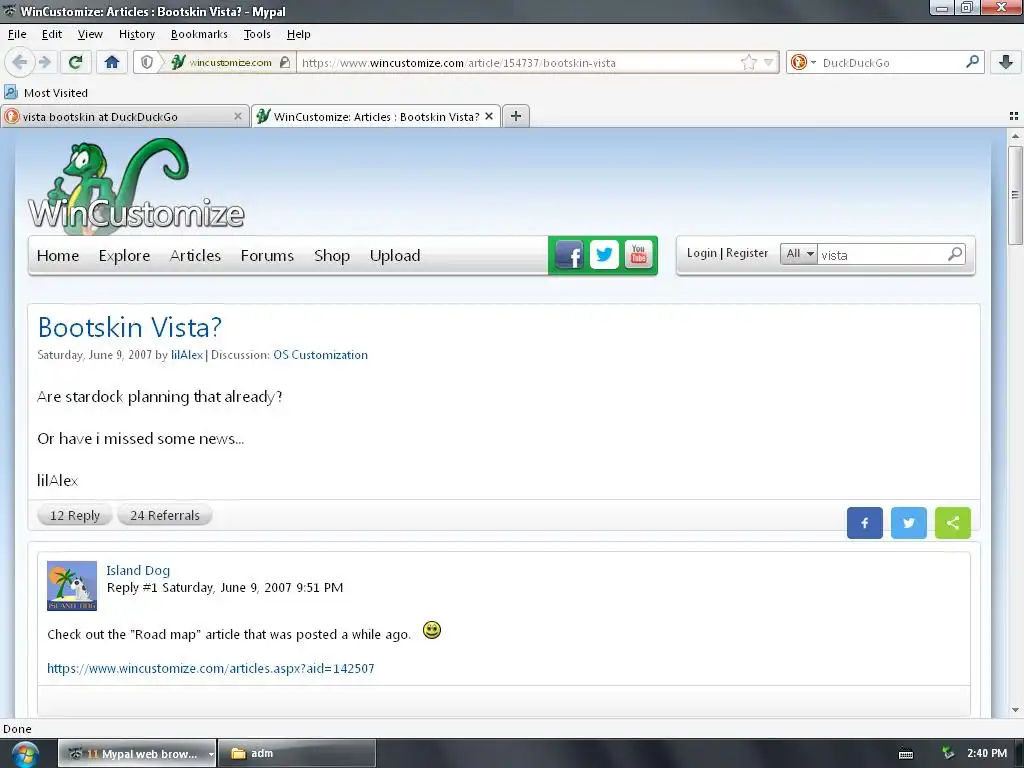Open the Windows Start orb

[24, 754]
